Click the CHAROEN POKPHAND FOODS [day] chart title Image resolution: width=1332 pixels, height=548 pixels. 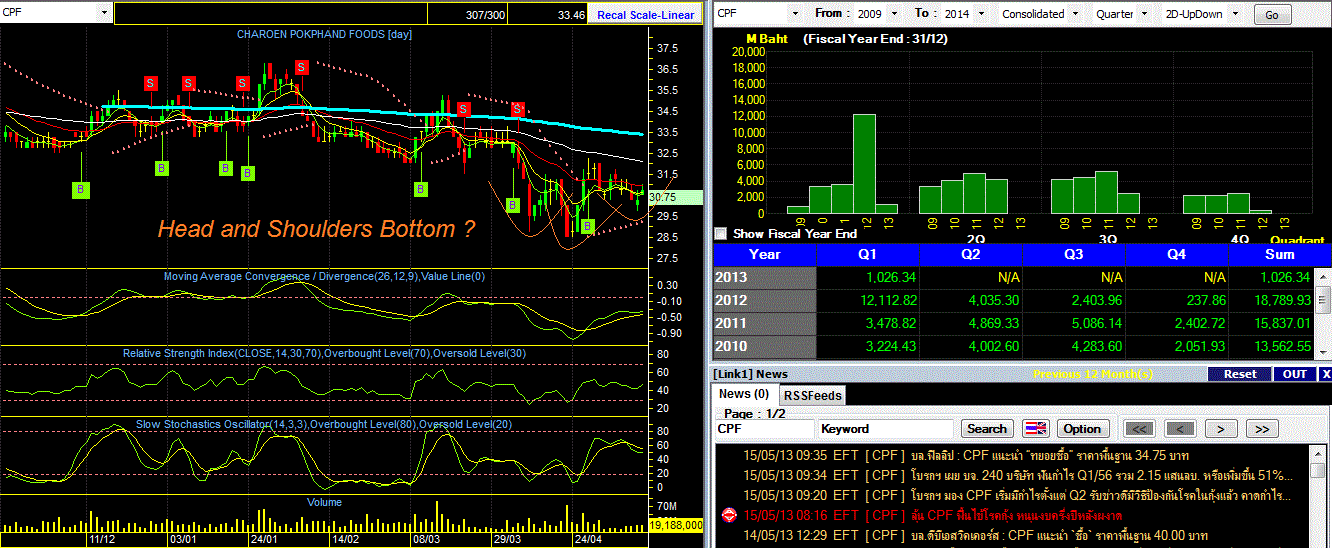tap(324, 34)
